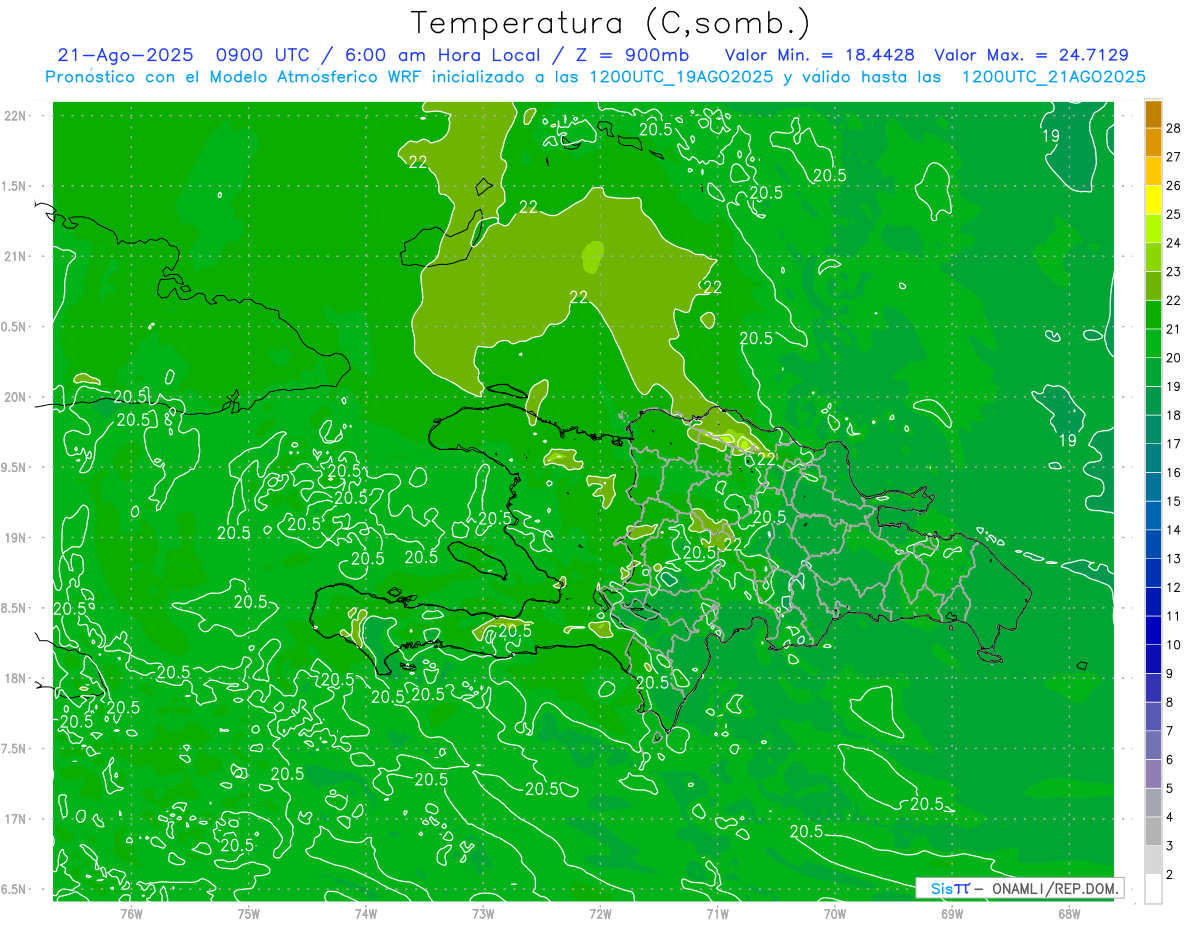
Task: Select the "1200UTC_21AGO2025" valid-until time
Action: click(x=1053, y=77)
